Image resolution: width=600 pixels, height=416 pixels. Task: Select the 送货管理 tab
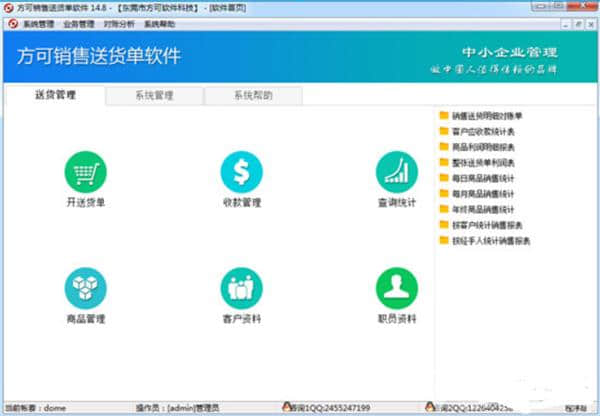coord(55,96)
